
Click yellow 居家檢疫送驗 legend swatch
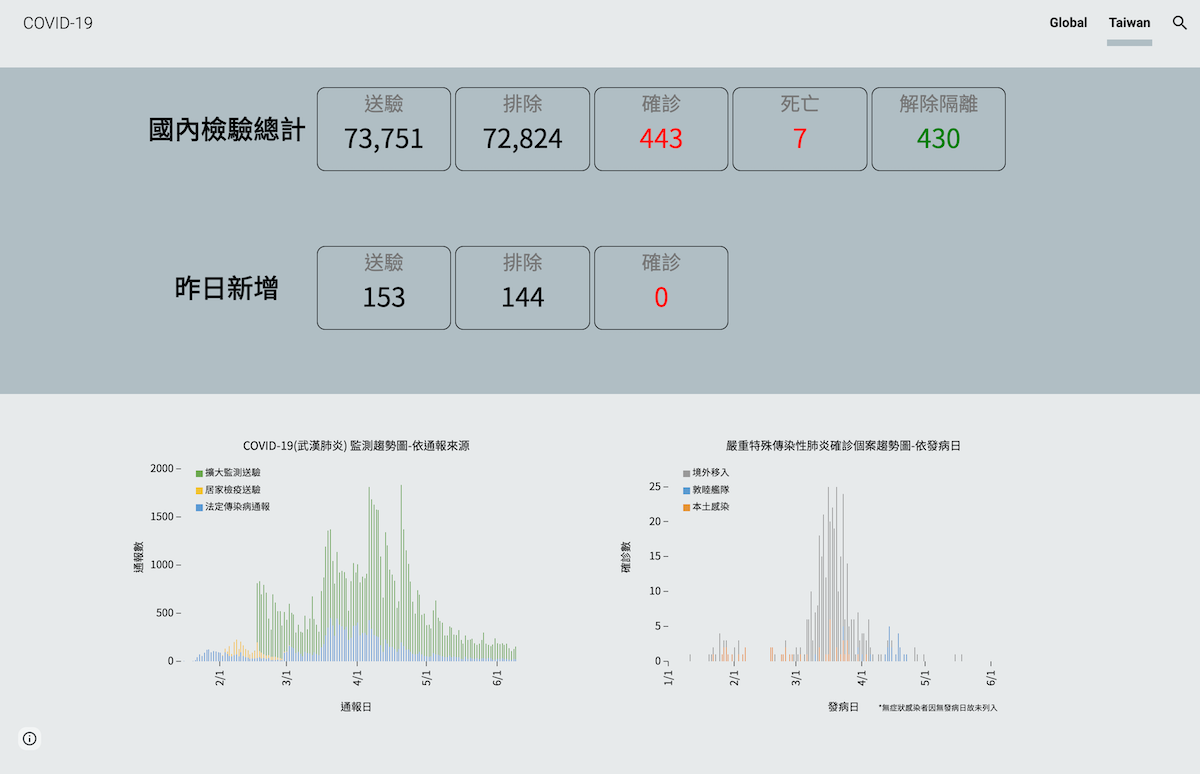tap(200, 490)
